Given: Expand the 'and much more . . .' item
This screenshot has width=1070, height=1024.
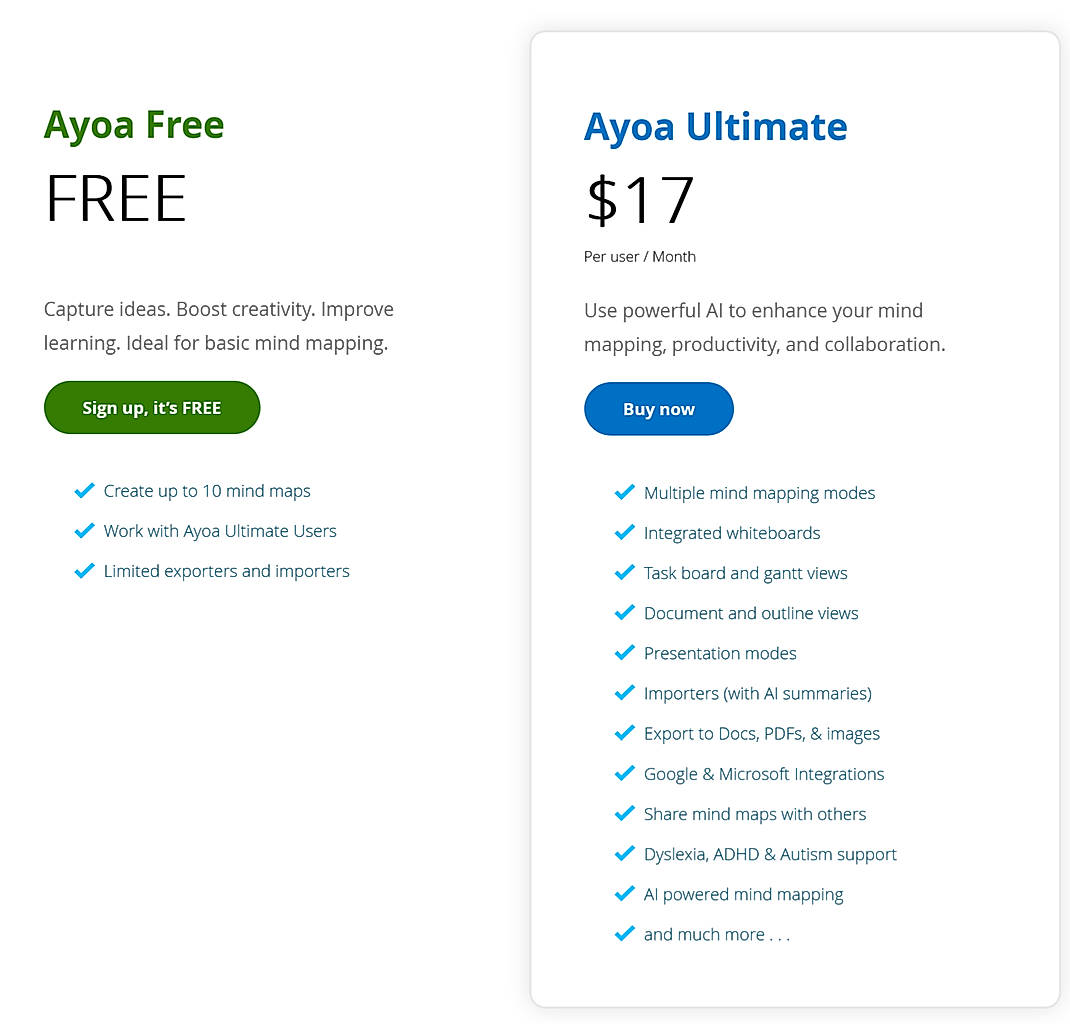Looking at the screenshot, I should (717, 934).
